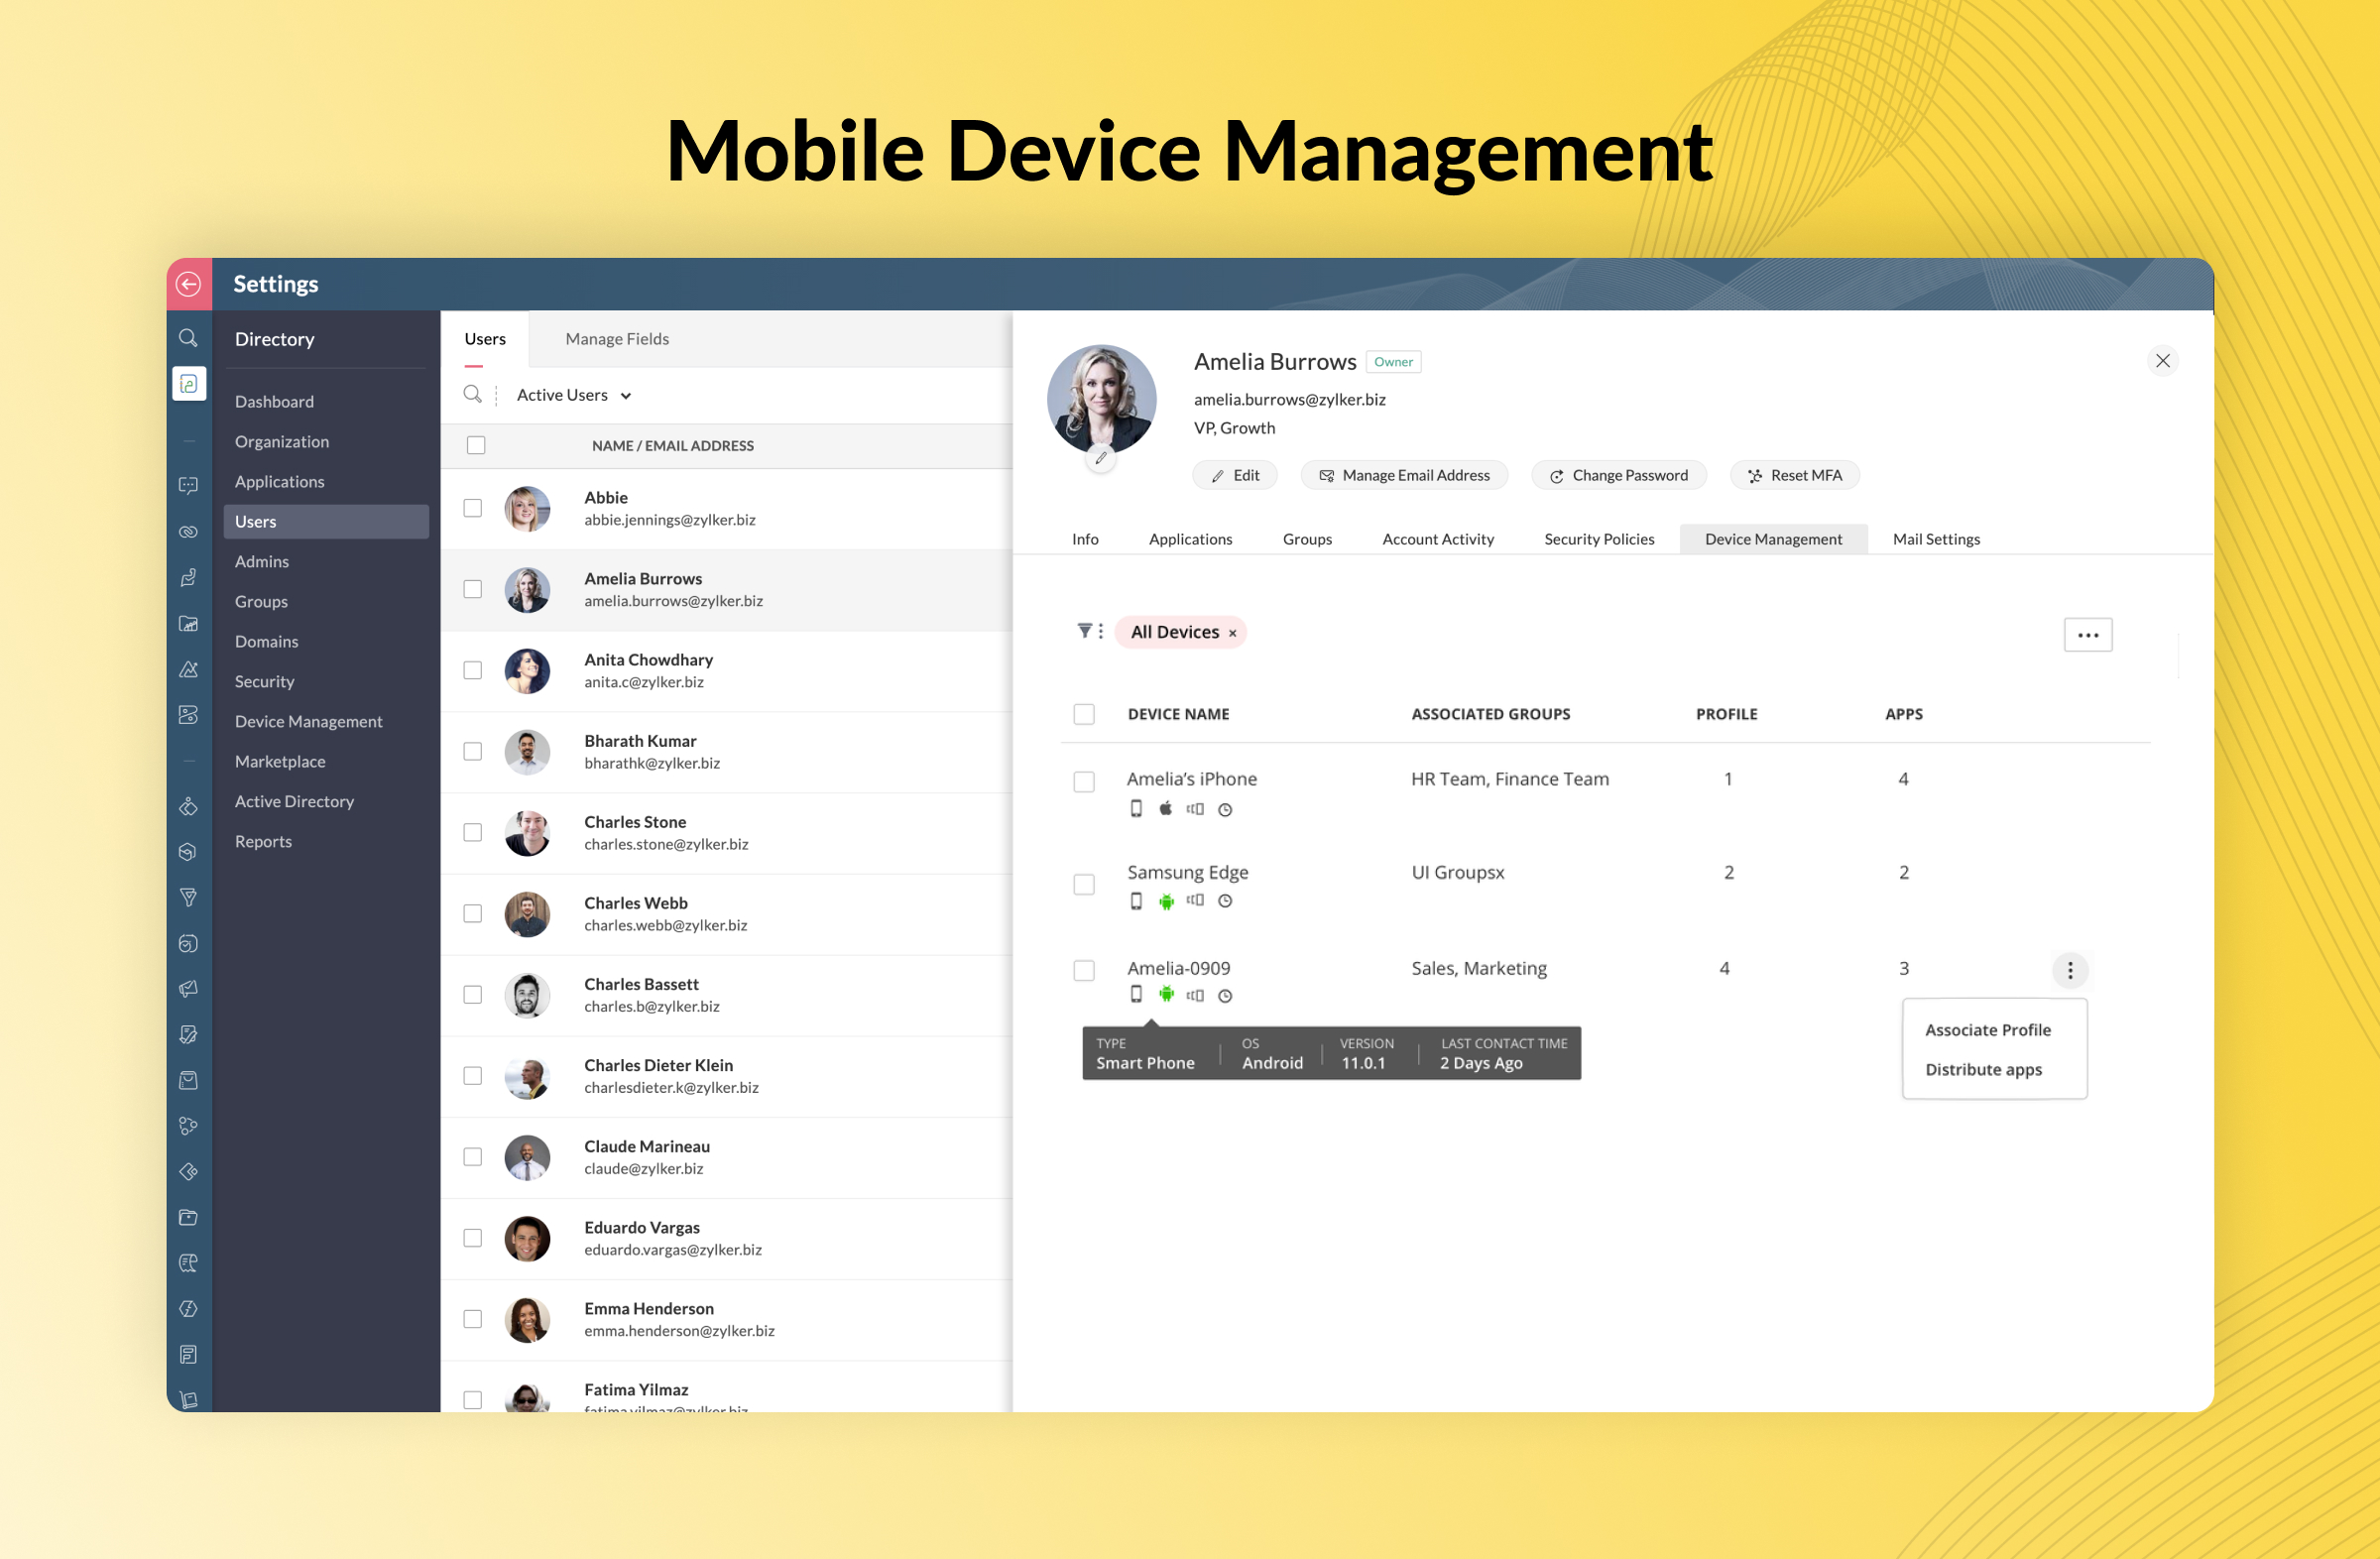The width and height of the screenshot is (2380, 1559).
Task: Click Manage Email Address button
Action: (1404, 476)
